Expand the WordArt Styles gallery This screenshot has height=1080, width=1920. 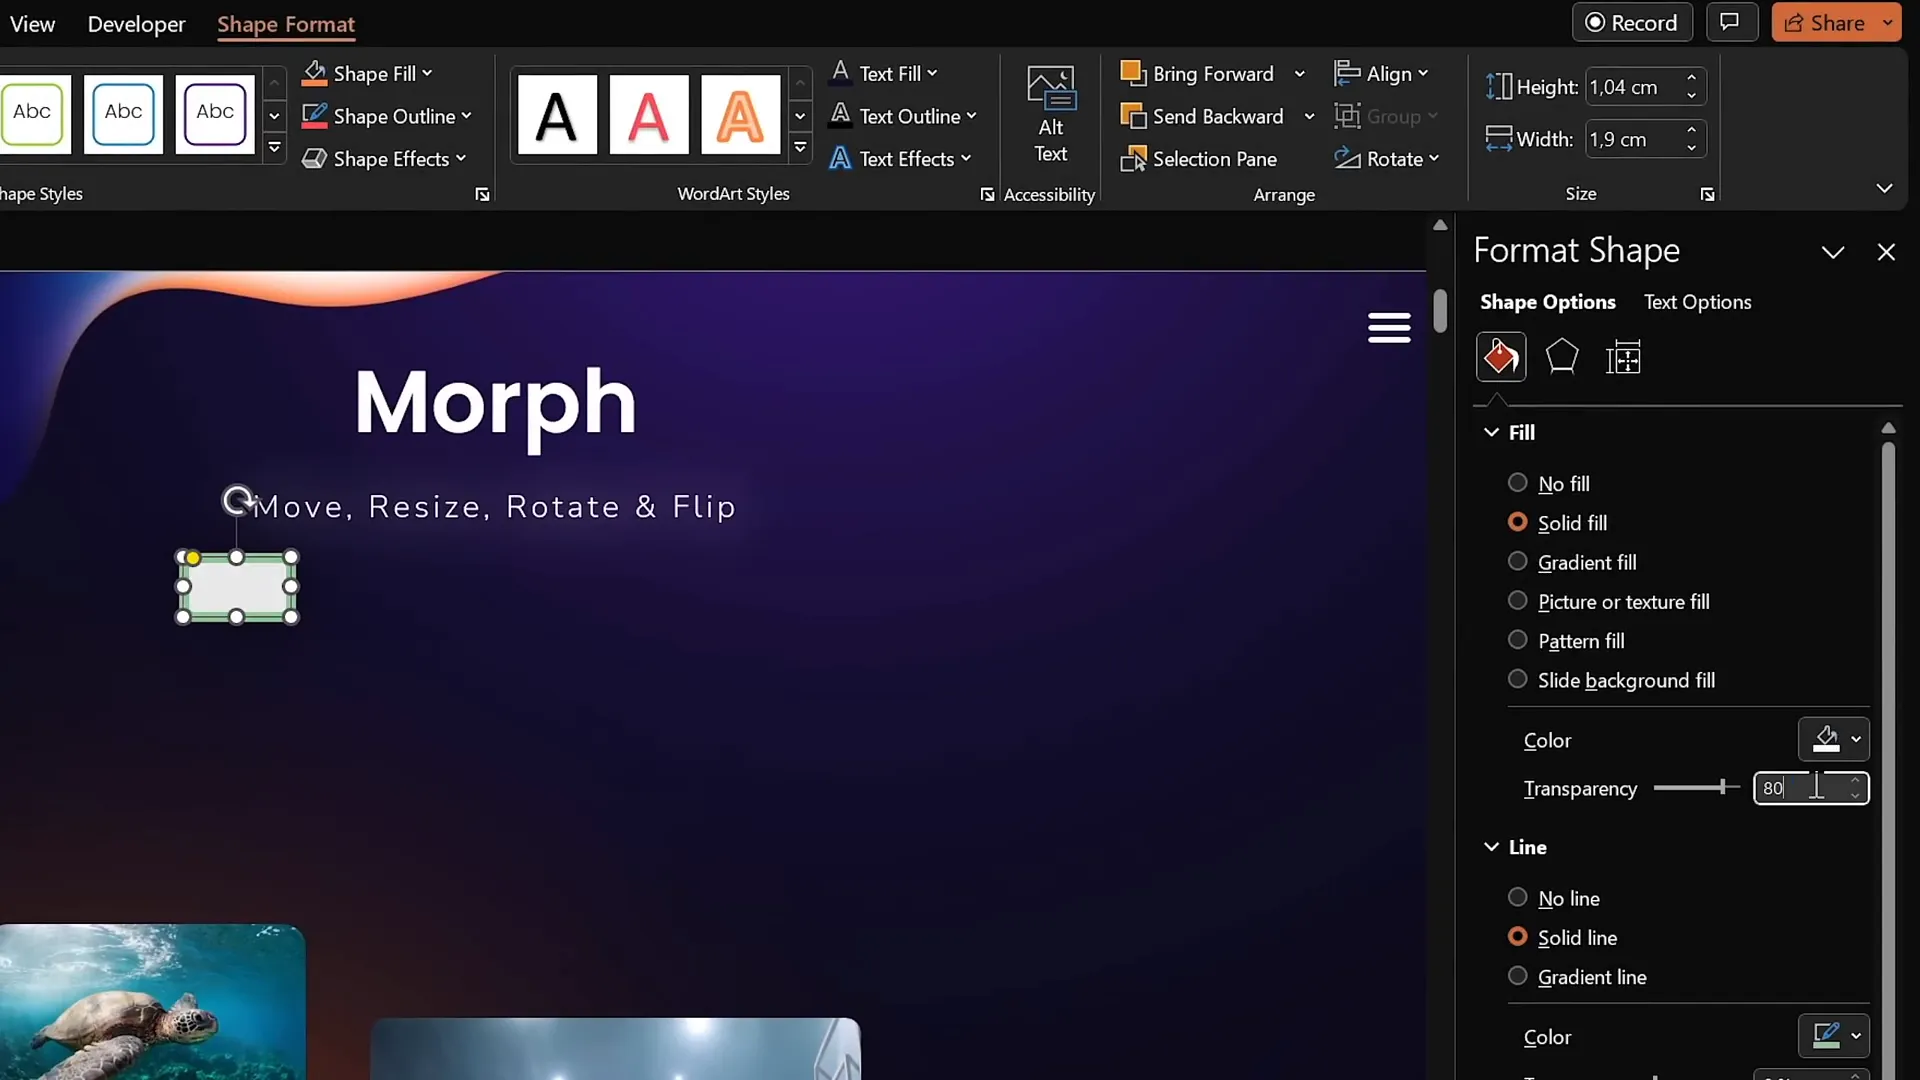tap(800, 149)
